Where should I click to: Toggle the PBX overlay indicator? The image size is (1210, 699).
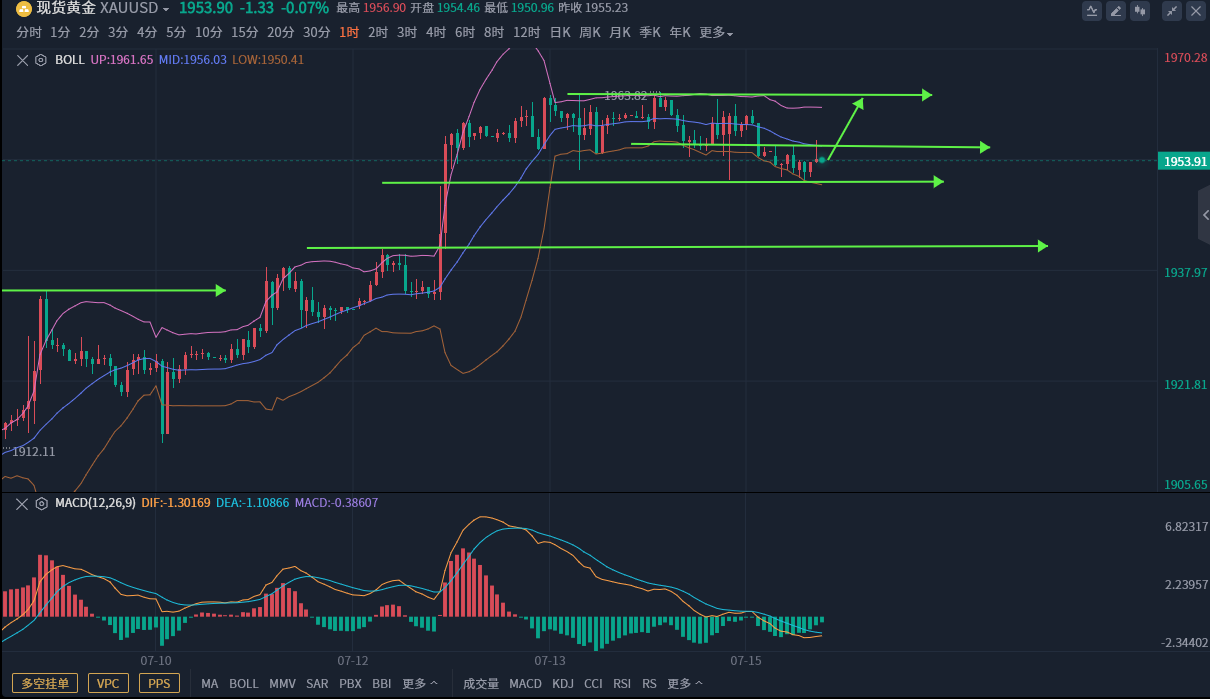[350, 684]
